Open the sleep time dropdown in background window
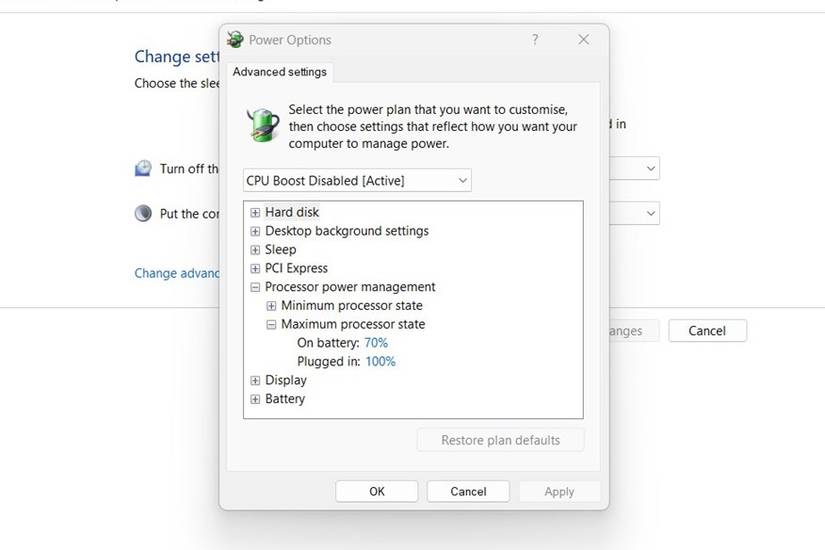Screen dimensions: 825x550 coord(635,213)
